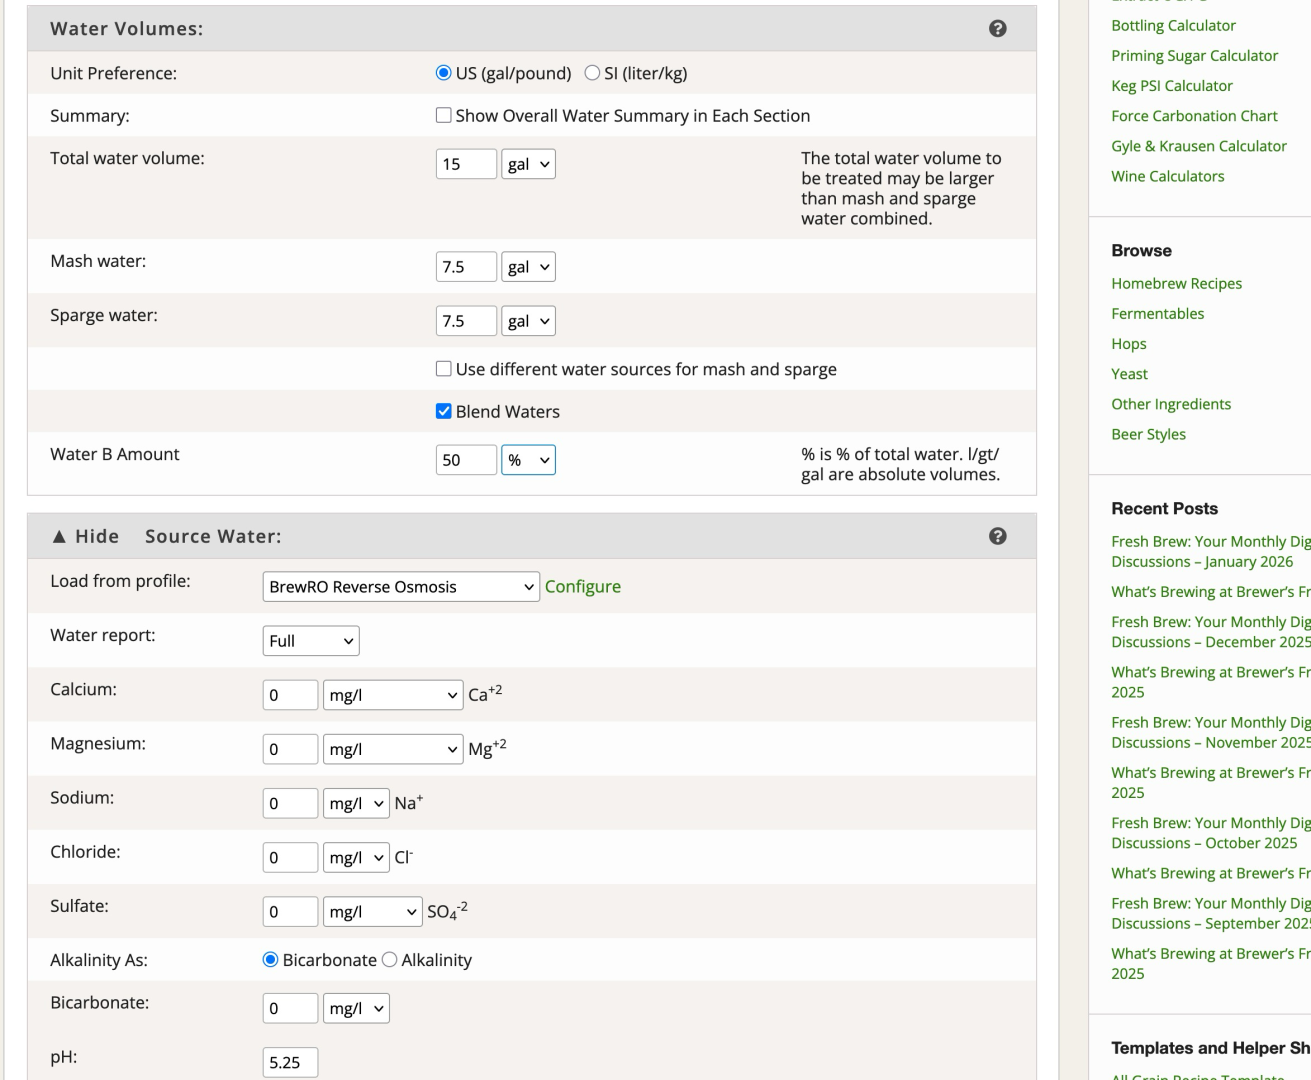Expand the Water report Full dropdown
This screenshot has width=1311, height=1080.
(311, 641)
